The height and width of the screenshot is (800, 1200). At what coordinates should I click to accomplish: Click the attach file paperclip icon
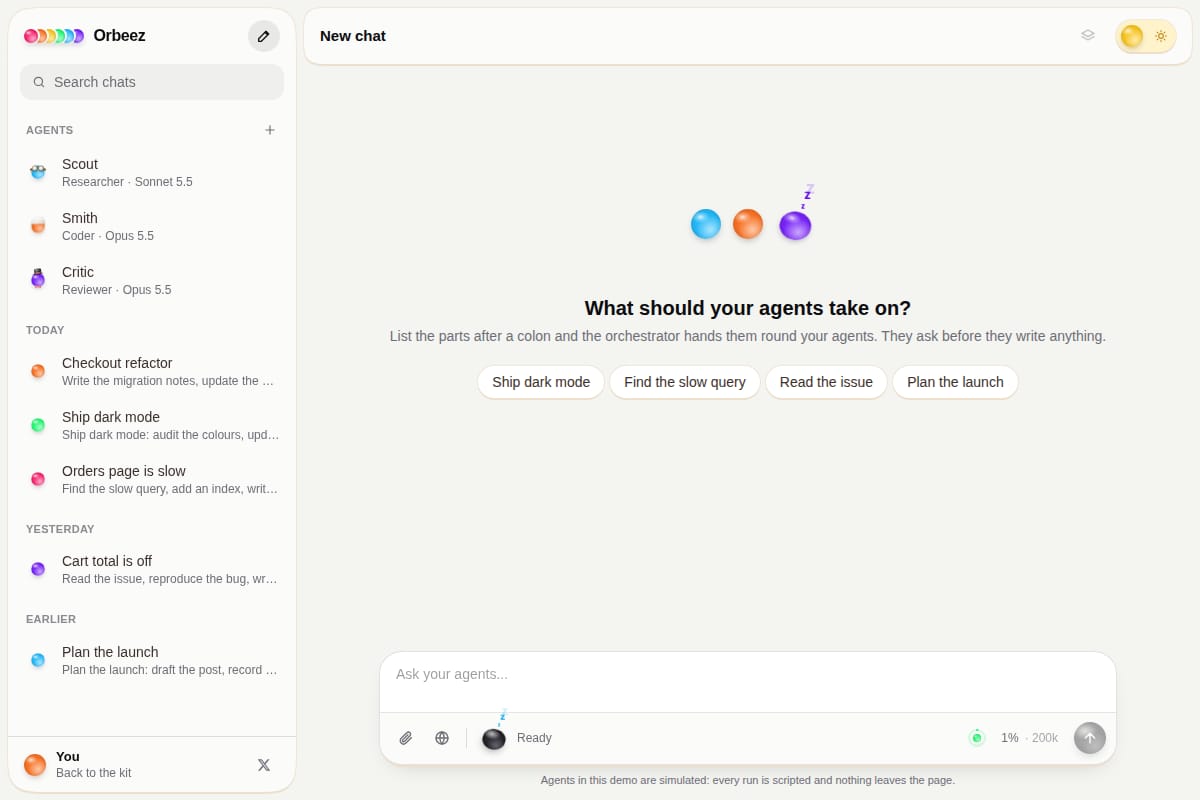click(x=406, y=738)
